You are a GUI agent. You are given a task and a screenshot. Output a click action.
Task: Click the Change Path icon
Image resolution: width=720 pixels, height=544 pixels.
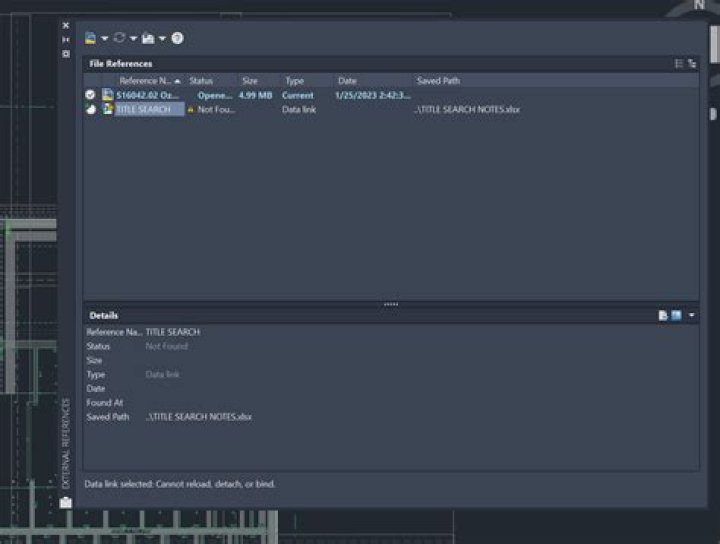[148, 38]
